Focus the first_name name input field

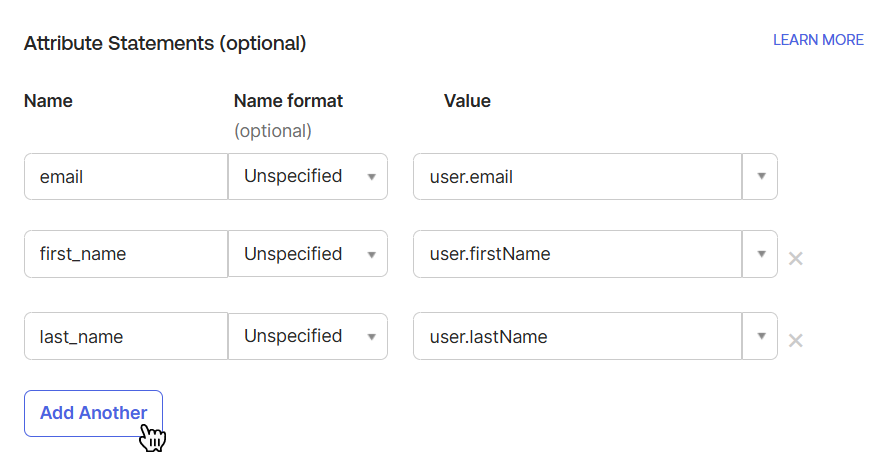[x=126, y=255]
